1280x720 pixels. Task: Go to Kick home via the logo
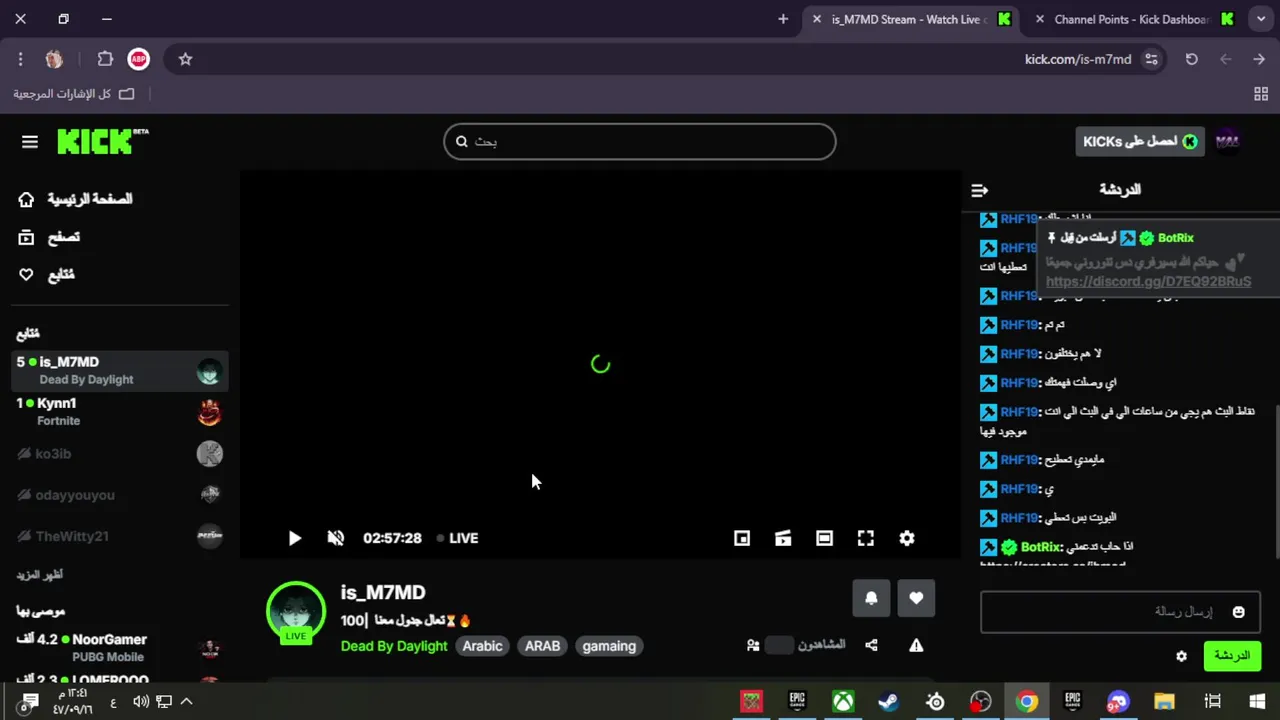(102, 141)
